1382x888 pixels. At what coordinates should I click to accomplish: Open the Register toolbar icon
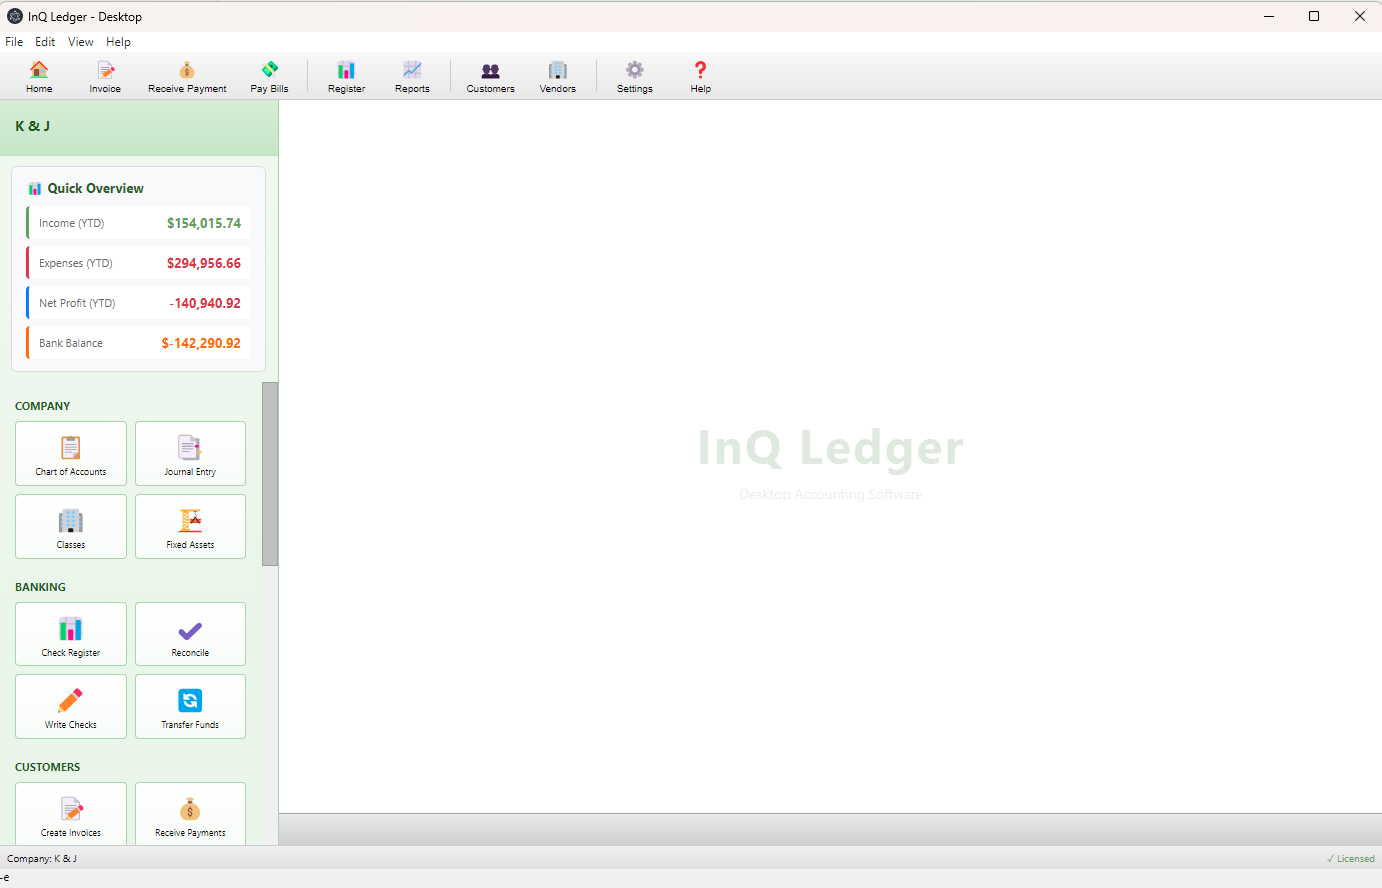[x=346, y=76]
